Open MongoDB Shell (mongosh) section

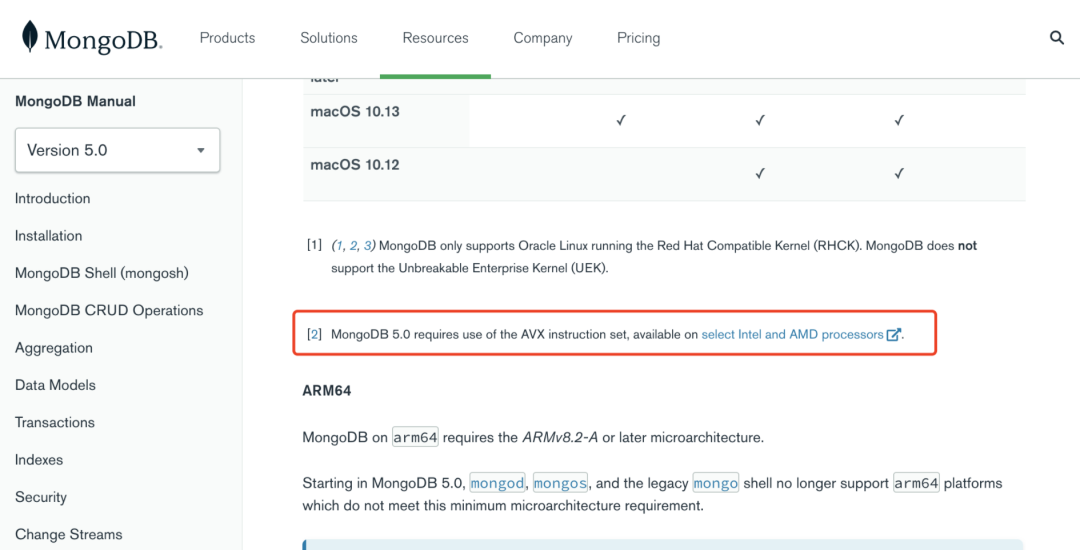click(102, 273)
